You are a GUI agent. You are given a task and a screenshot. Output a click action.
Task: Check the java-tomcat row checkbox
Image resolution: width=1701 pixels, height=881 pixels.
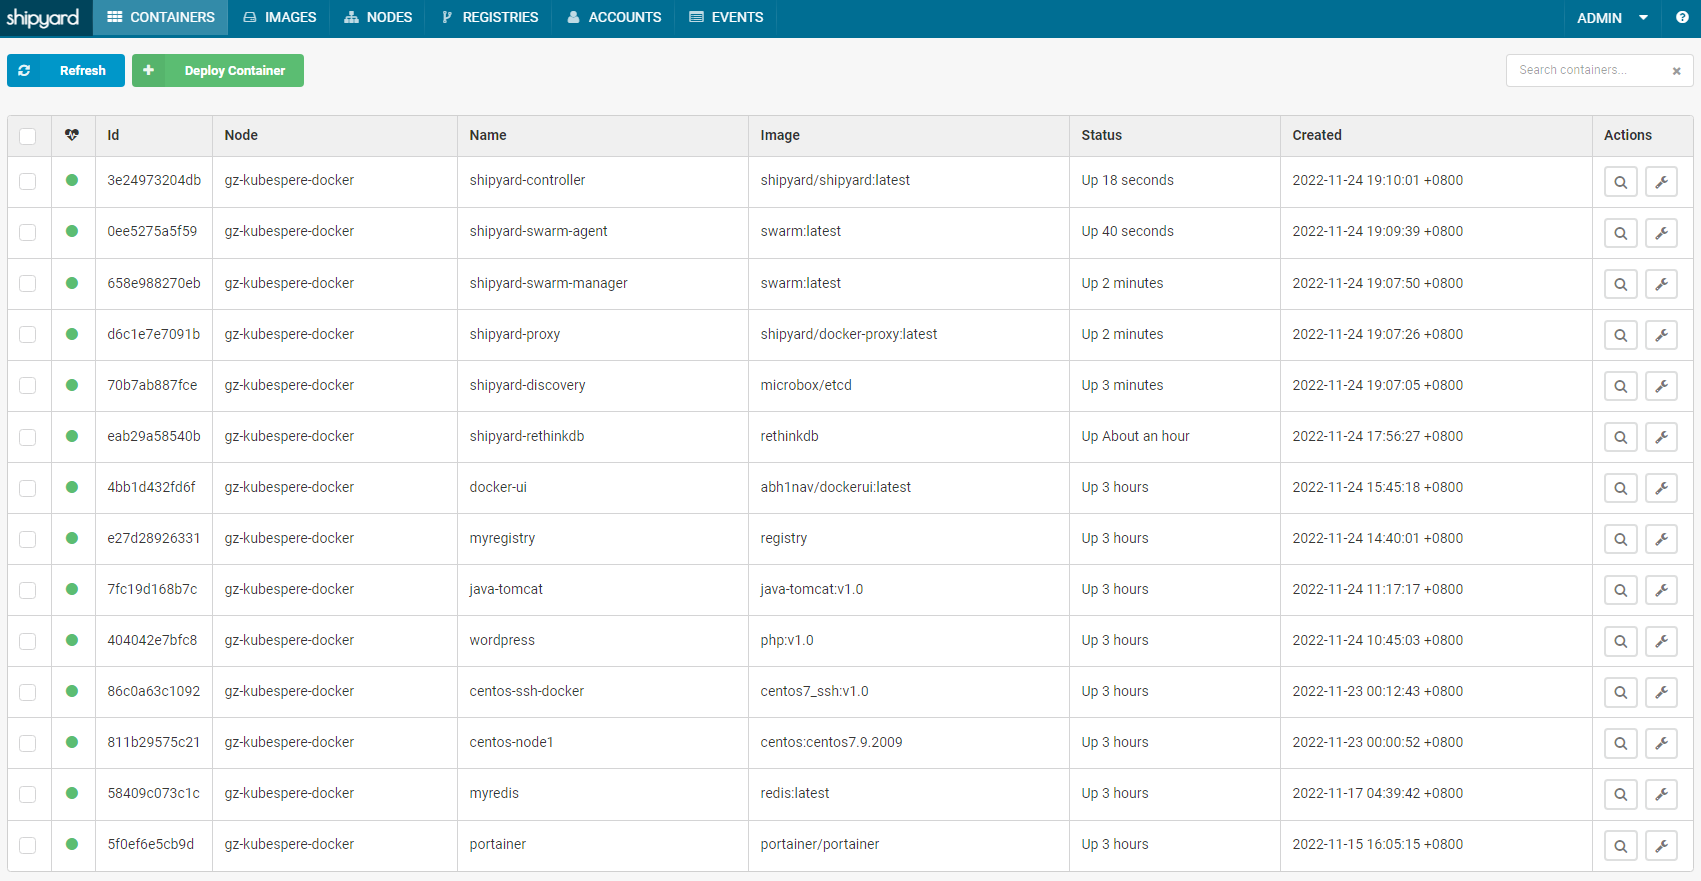click(x=28, y=590)
